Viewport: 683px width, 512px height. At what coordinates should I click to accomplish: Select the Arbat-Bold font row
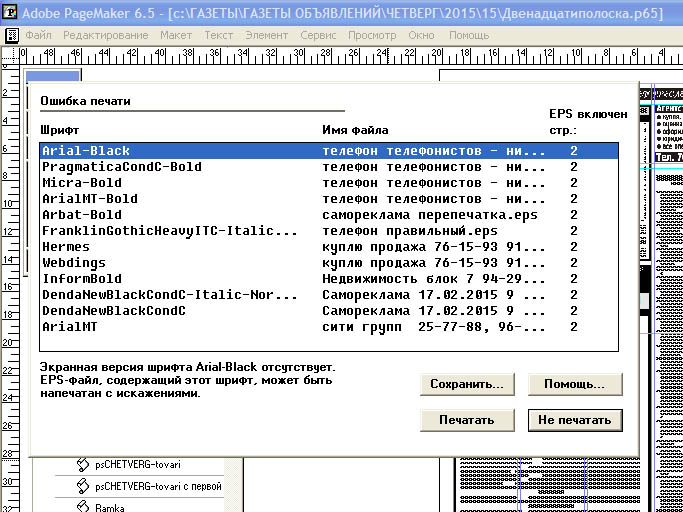coord(329,215)
